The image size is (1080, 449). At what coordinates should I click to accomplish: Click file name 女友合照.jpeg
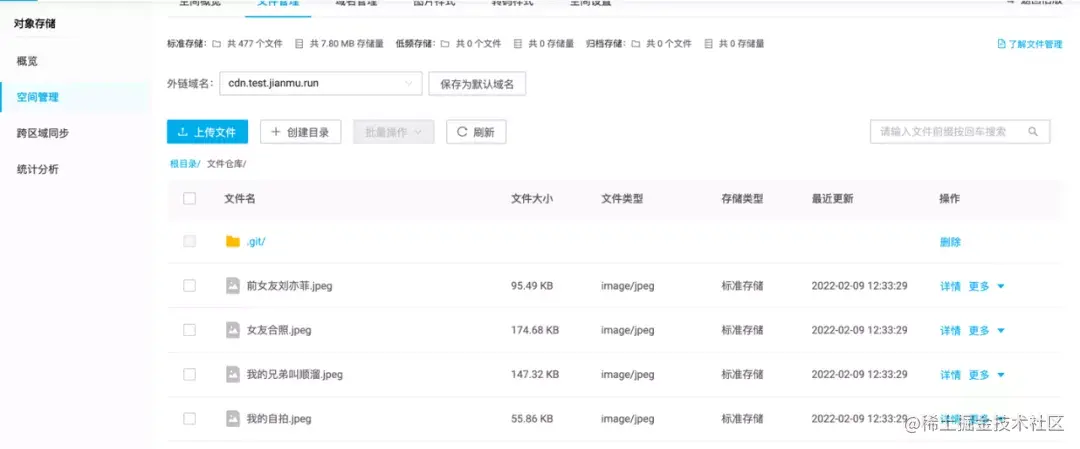pos(279,330)
